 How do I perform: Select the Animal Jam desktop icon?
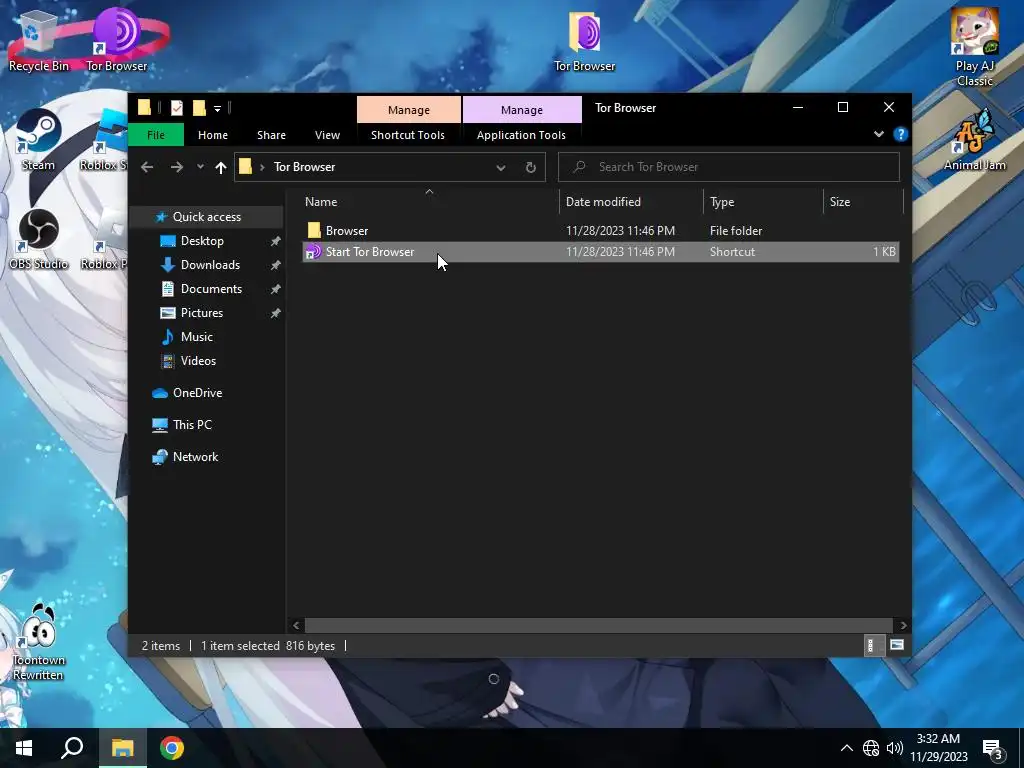coord(974,140)
